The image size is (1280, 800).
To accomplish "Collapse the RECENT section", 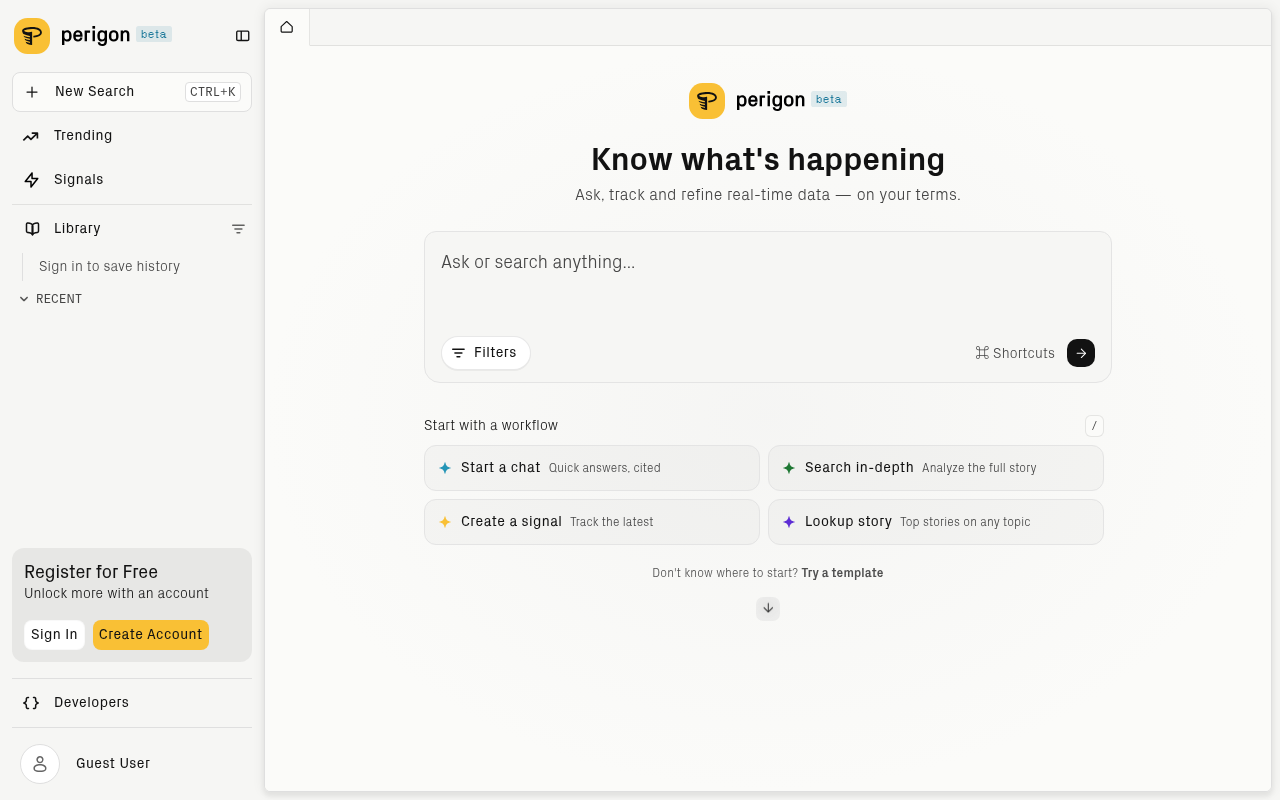I will pos(24,298).
